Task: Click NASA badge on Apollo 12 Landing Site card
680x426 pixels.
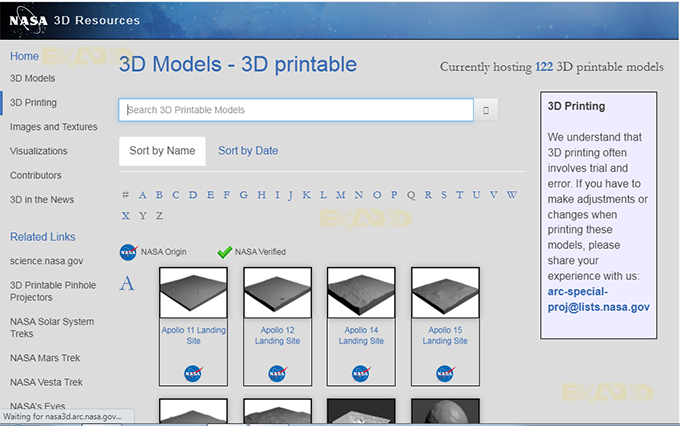Action: (x=278, y=373)
